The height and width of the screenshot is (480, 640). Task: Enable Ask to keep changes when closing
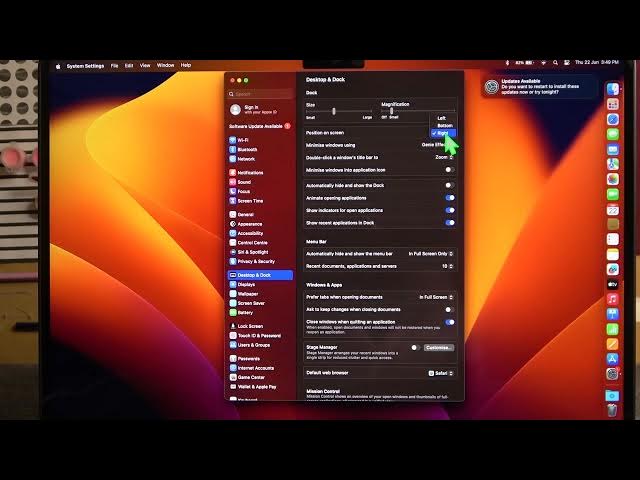click(x=450, y=310)
